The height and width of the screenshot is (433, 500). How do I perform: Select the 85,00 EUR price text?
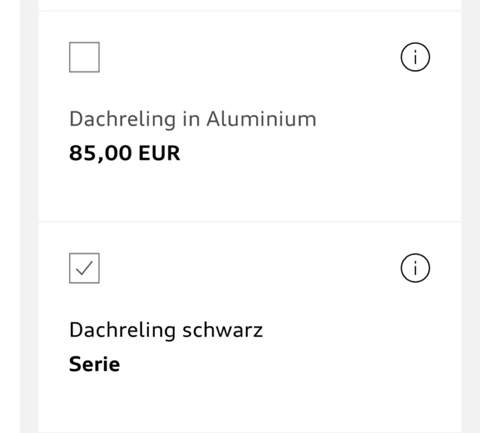(x=124, y=153)
